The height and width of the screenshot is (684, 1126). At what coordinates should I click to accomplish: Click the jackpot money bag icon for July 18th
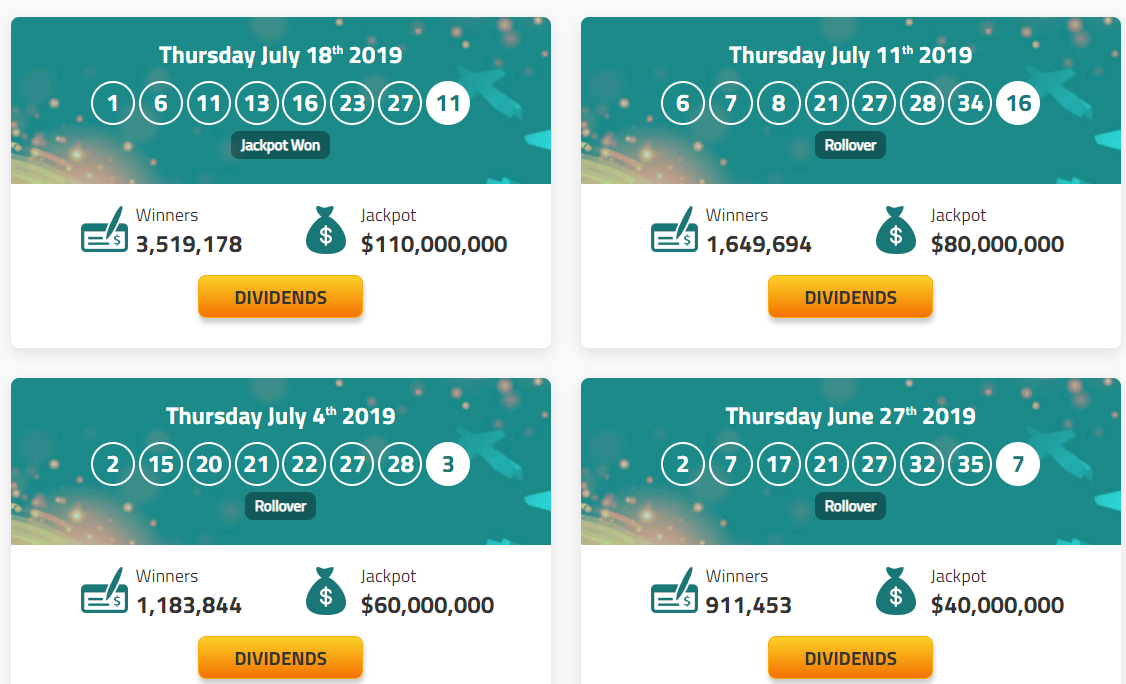pyautogui.click(x=326, y=230)
